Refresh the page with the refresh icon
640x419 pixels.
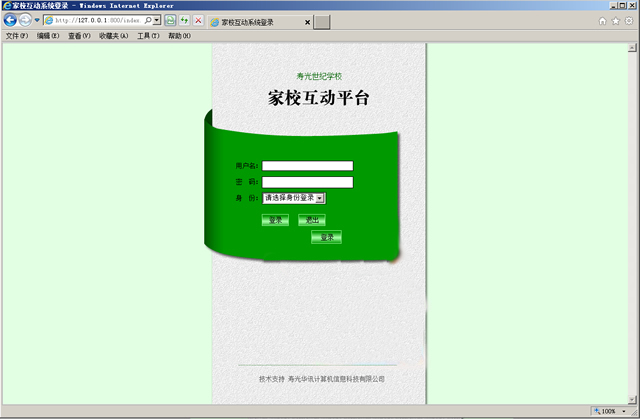click(184, 20)
